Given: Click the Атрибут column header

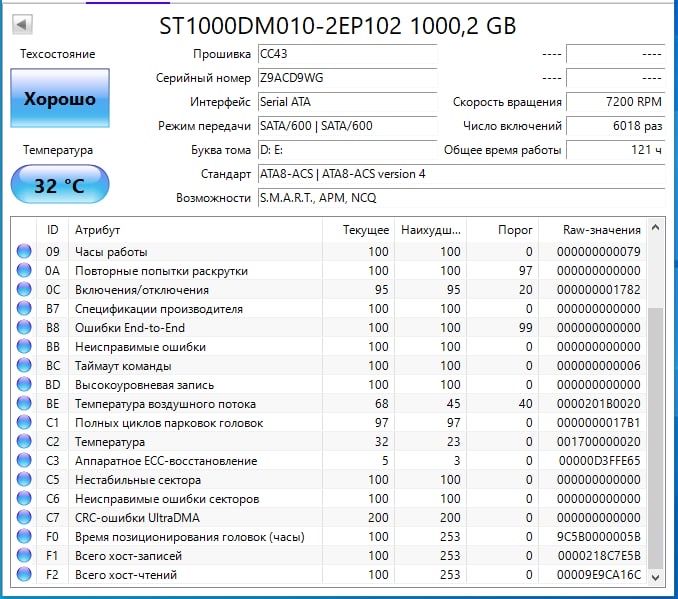Looking at the screenshot, I should tap(195, 230).
